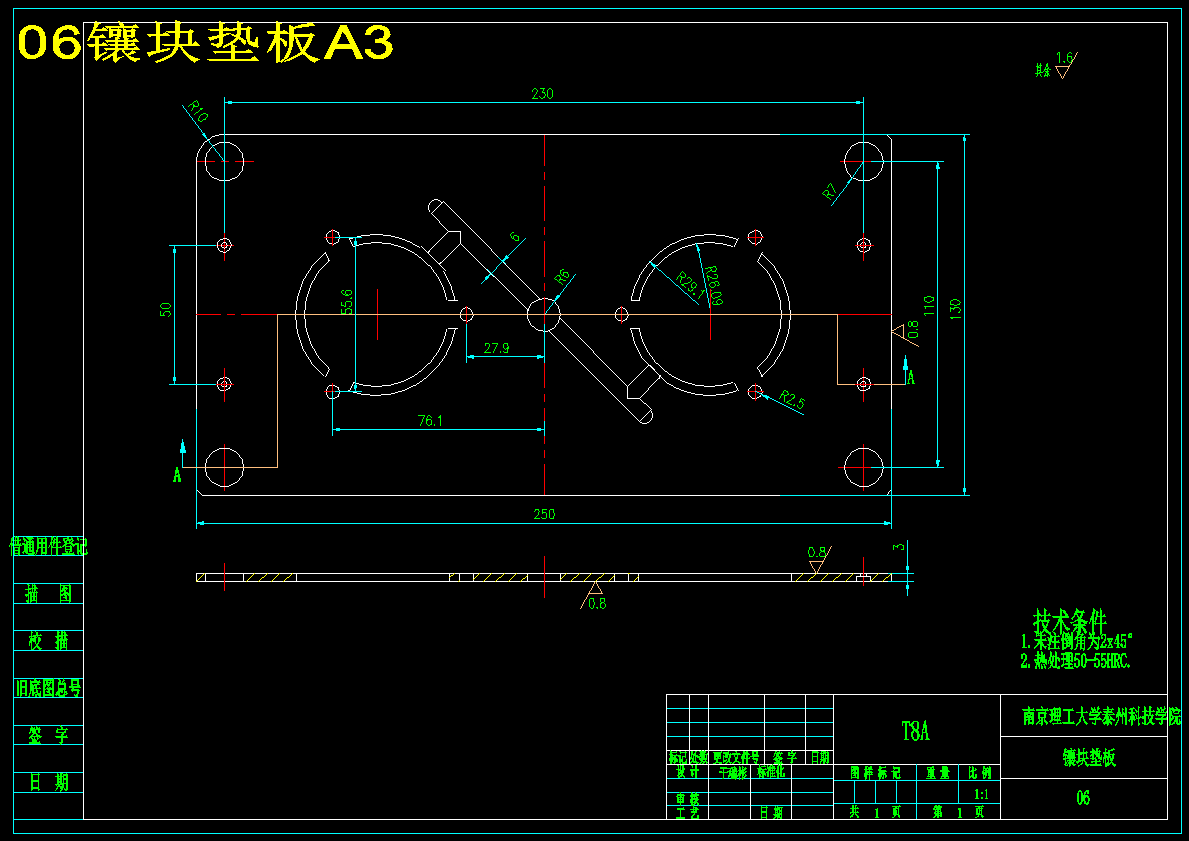1189x841 pixels.
Task: Select the slot width dimension 6
Action: pyautogui.click(x=515, y=237)
